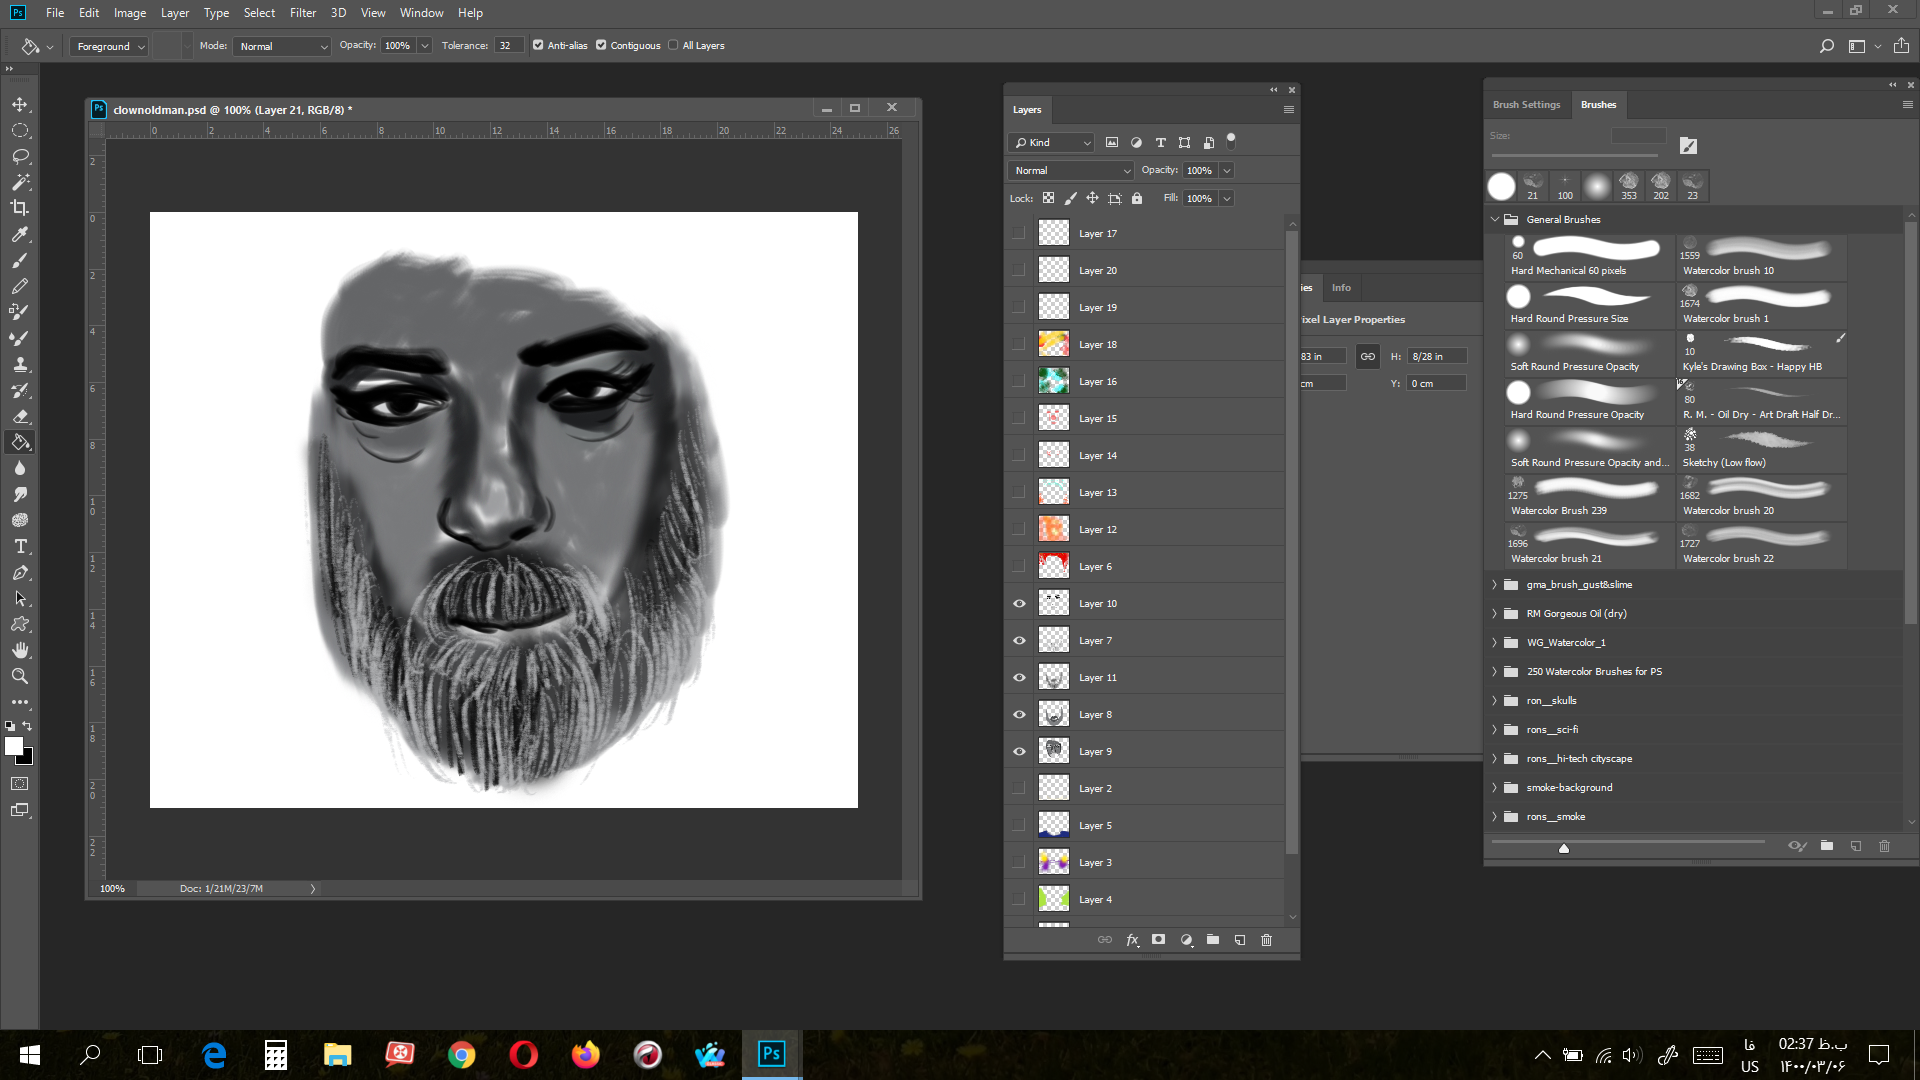The image size is (1920, 1080).
Task: Add a layer mask
Action: (1158, 940)
